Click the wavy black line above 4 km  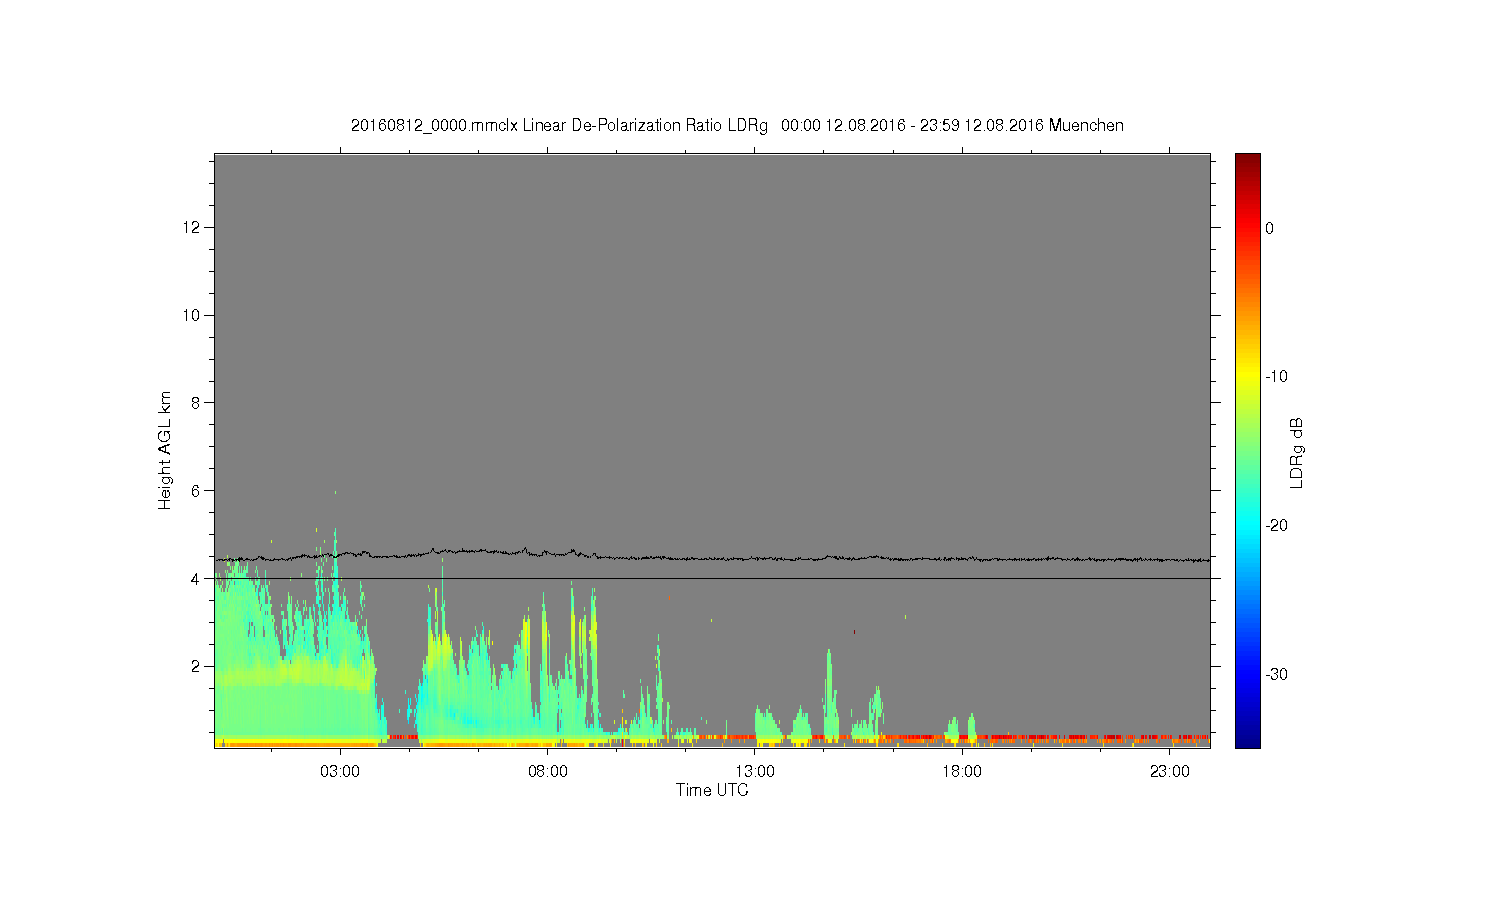click(712, 557)
